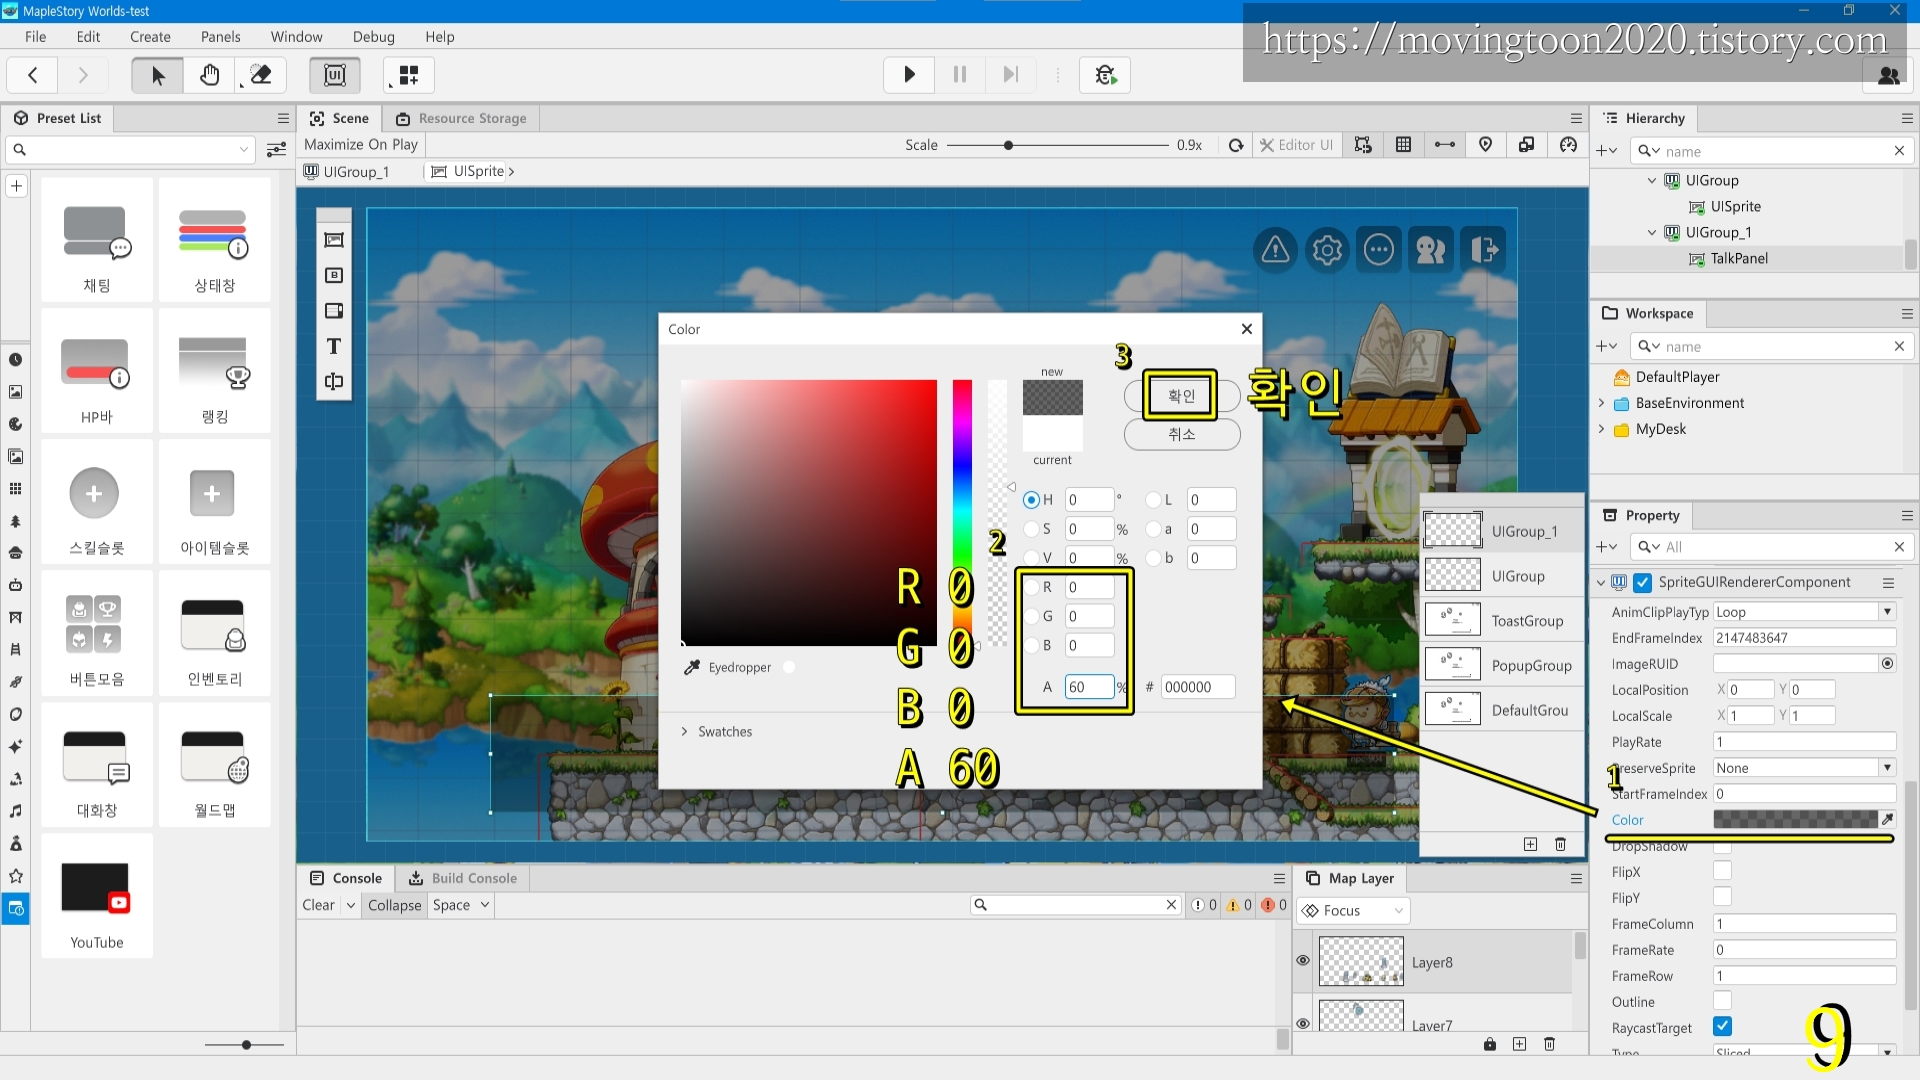This screenshot has width=1920, height=1080.
Task: Select the a radio button
Action: point(1153,529)
